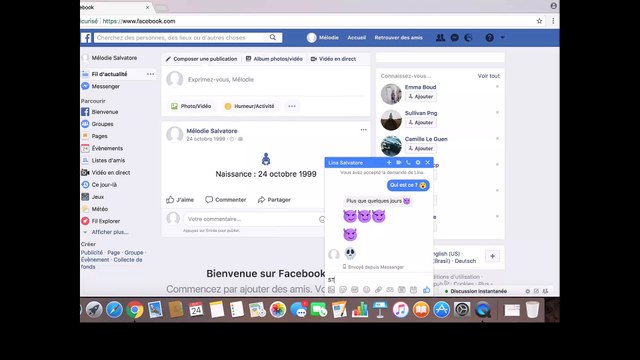Screen dimensions: 640x360
Task: Close the Lina Salvatore chat window
Action: [428, 162]
